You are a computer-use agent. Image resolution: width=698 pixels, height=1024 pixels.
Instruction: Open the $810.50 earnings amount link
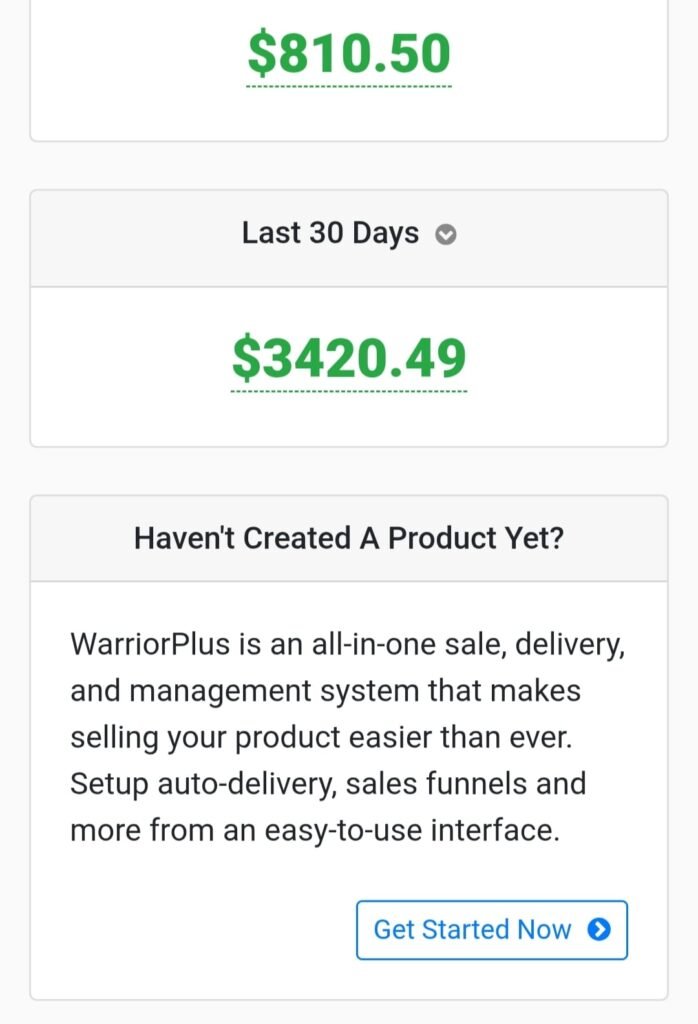tap(349, 53)
